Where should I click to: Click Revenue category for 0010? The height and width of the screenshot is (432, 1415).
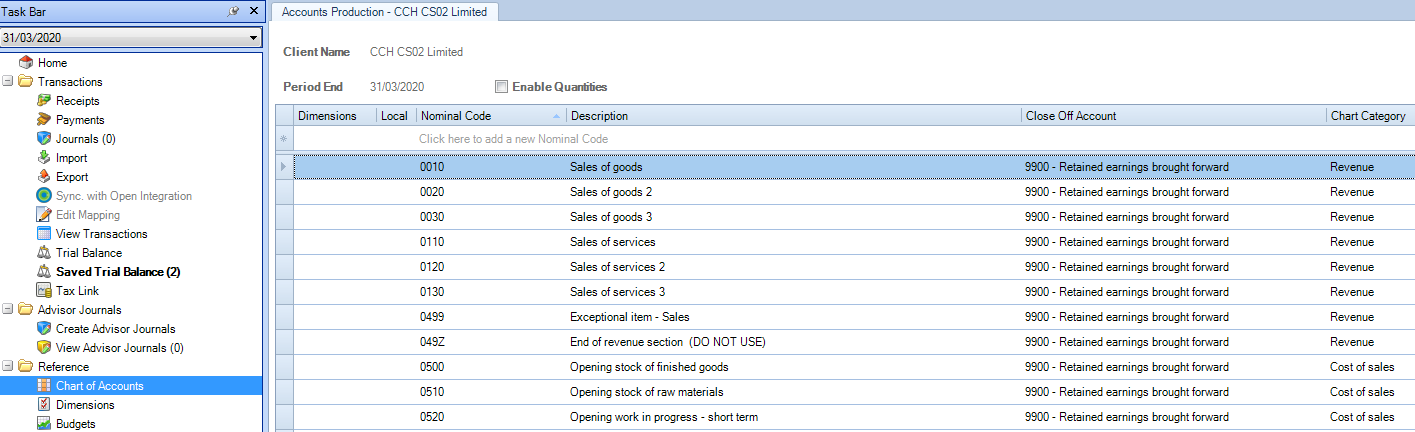coord(1370,167)
